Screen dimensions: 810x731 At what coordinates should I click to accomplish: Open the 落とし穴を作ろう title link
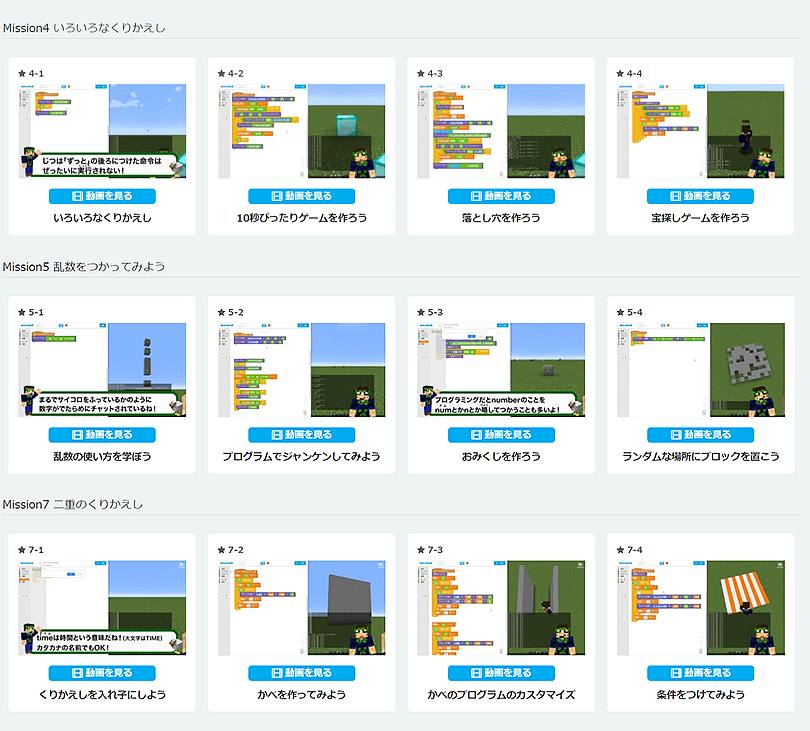tap(501, 218)
